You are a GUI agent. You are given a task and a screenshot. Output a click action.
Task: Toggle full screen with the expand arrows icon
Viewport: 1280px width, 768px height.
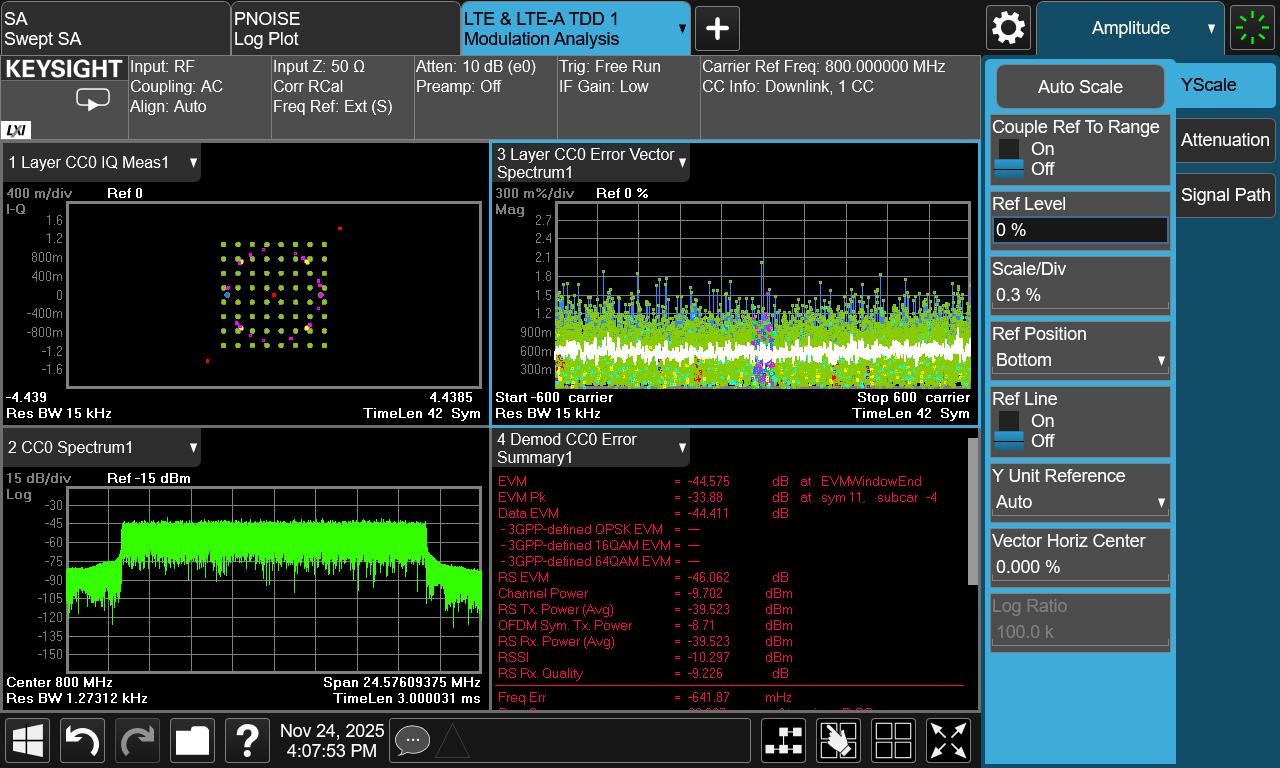pos(949,741)
